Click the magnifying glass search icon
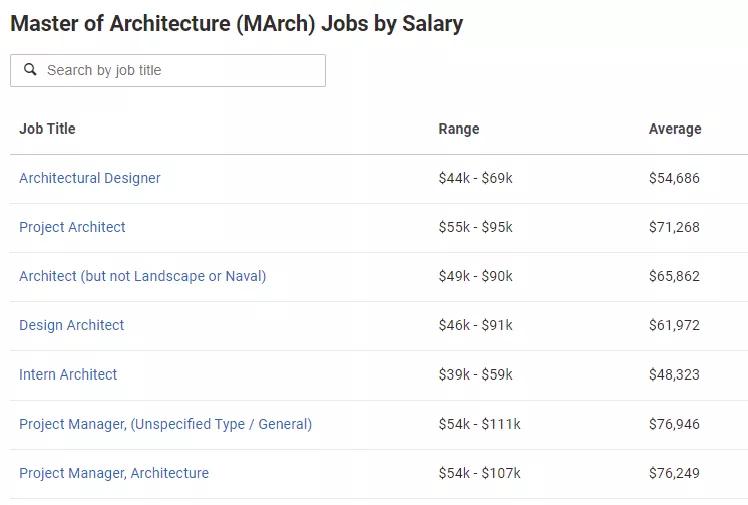 (x=30, y=70)
